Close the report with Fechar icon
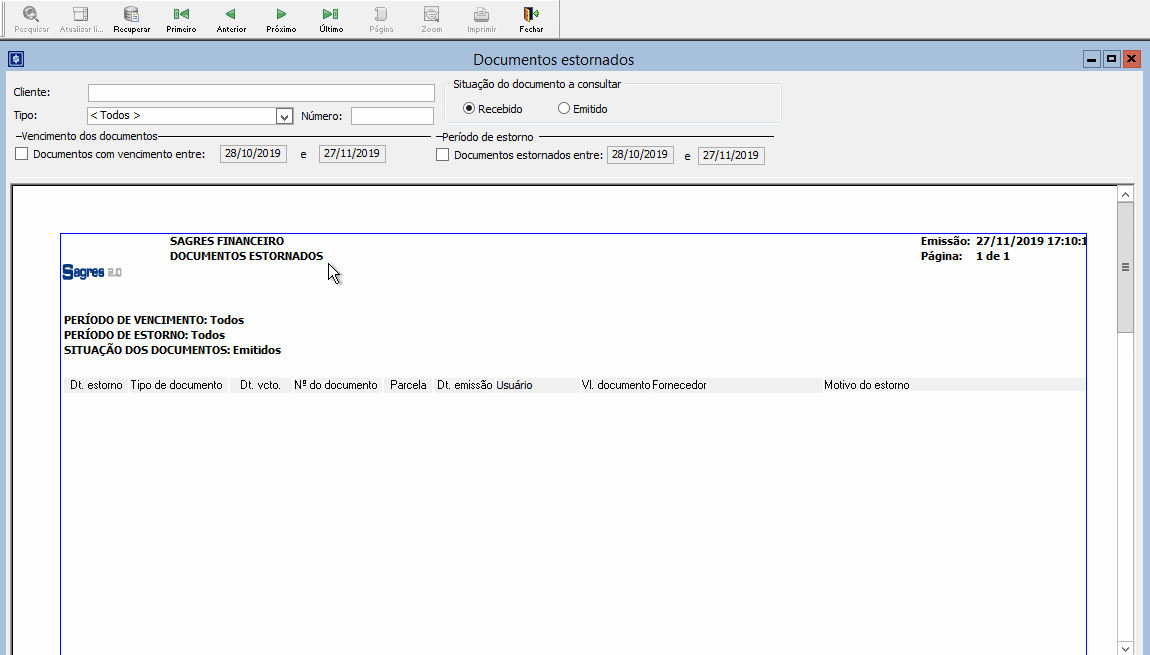Image resolution: width=1150 pixels, height=655 pixels. [x=531, y=15]
